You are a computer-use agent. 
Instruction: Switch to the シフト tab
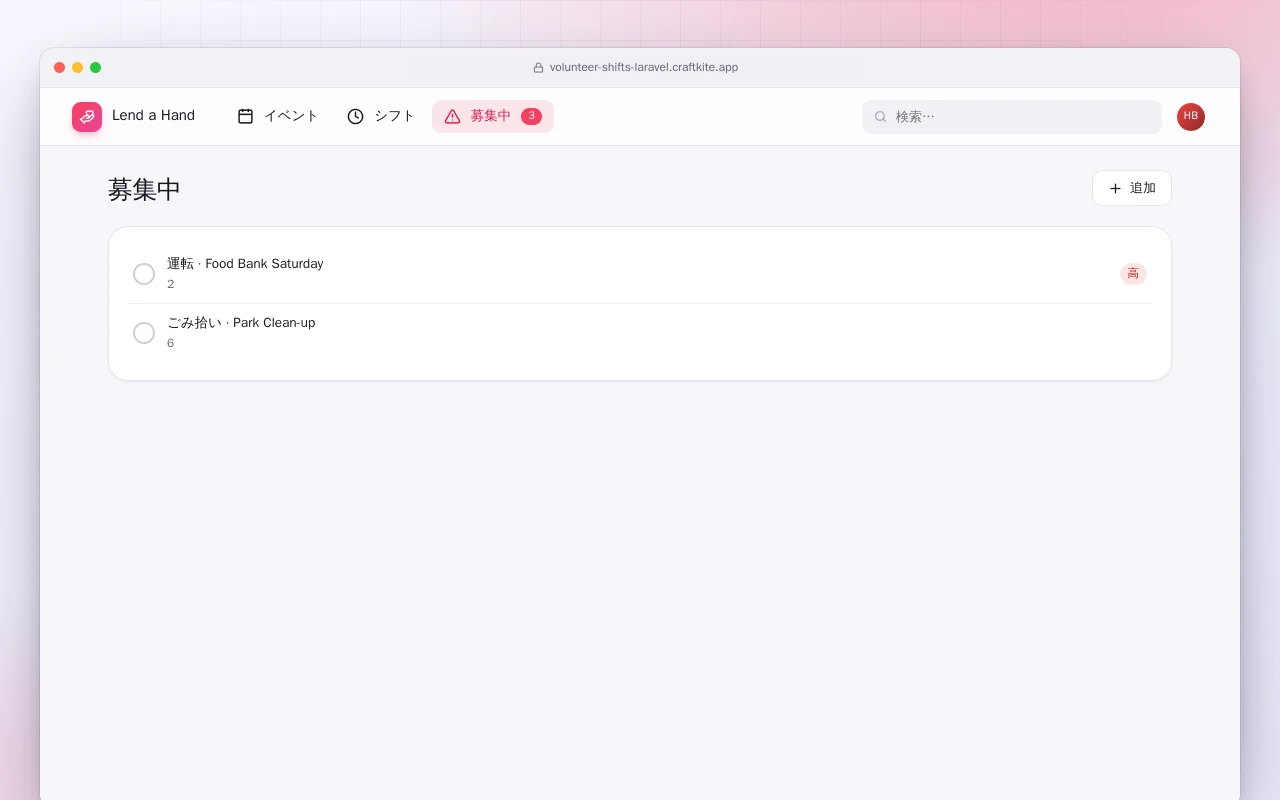380,116
